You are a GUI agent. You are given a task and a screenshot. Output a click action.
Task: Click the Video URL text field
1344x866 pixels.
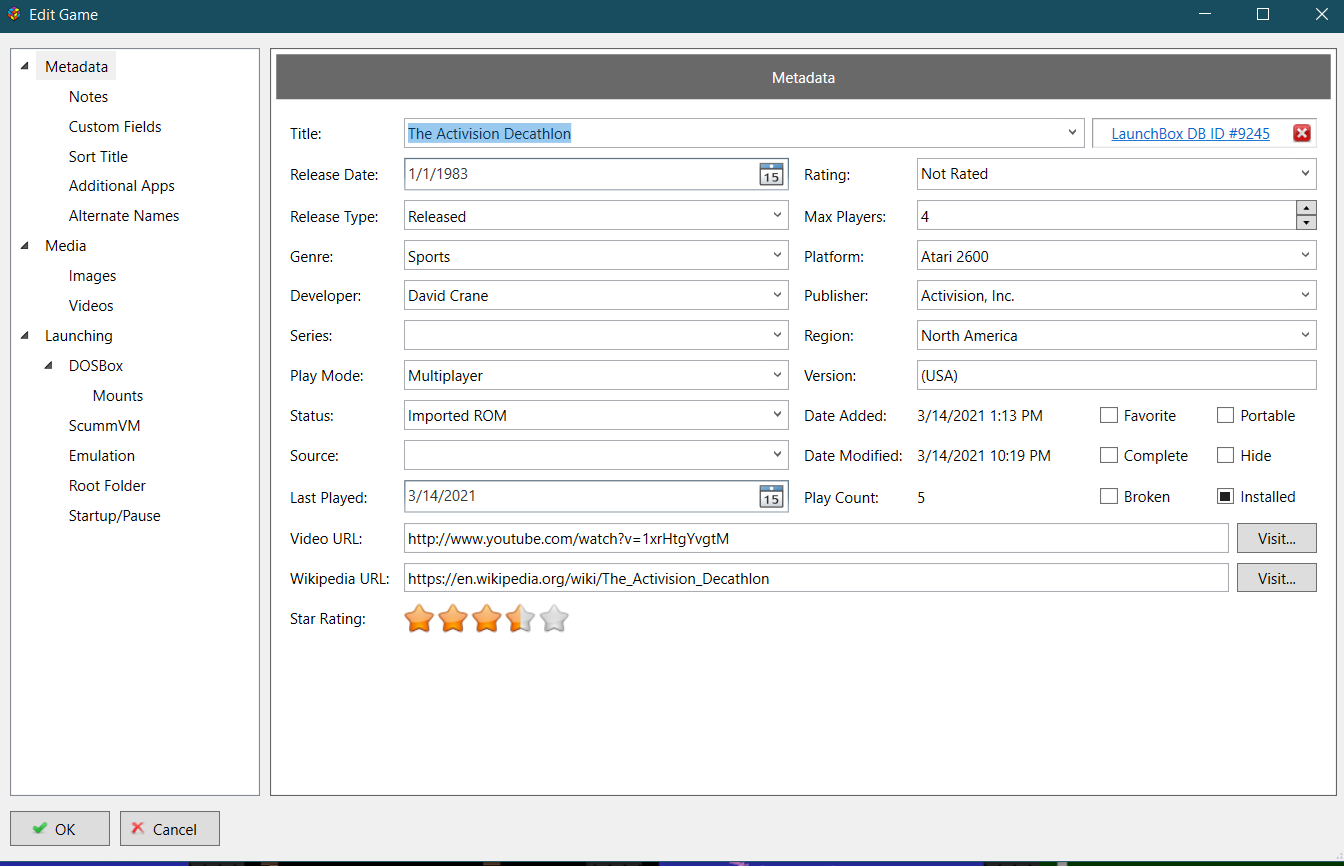[816, 538]
